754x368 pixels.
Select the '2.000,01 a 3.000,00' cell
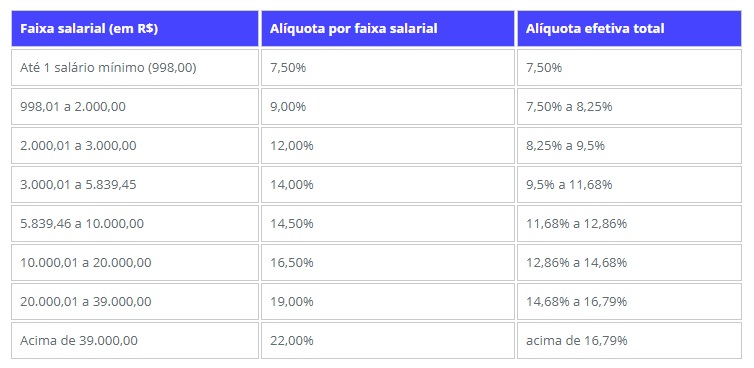tap(135, 145)
